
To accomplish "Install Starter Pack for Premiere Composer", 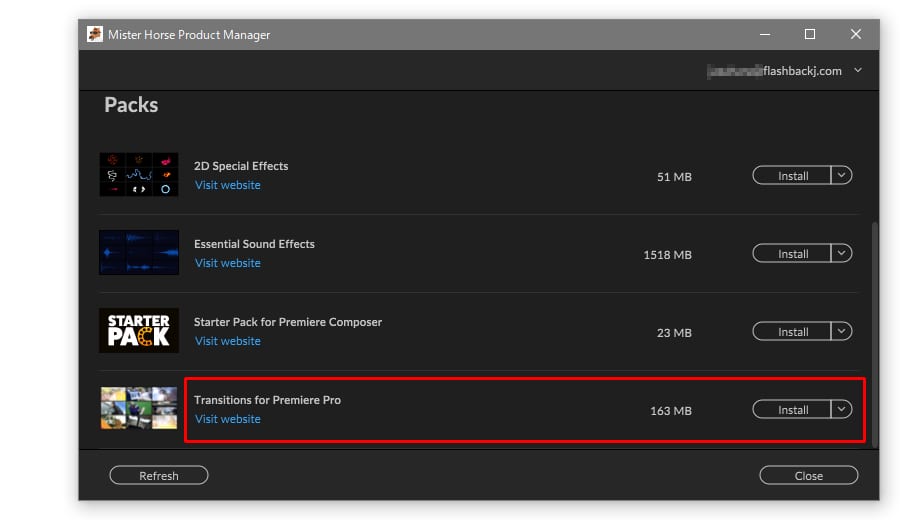I will pyautogui.click(x=792, y=332).
